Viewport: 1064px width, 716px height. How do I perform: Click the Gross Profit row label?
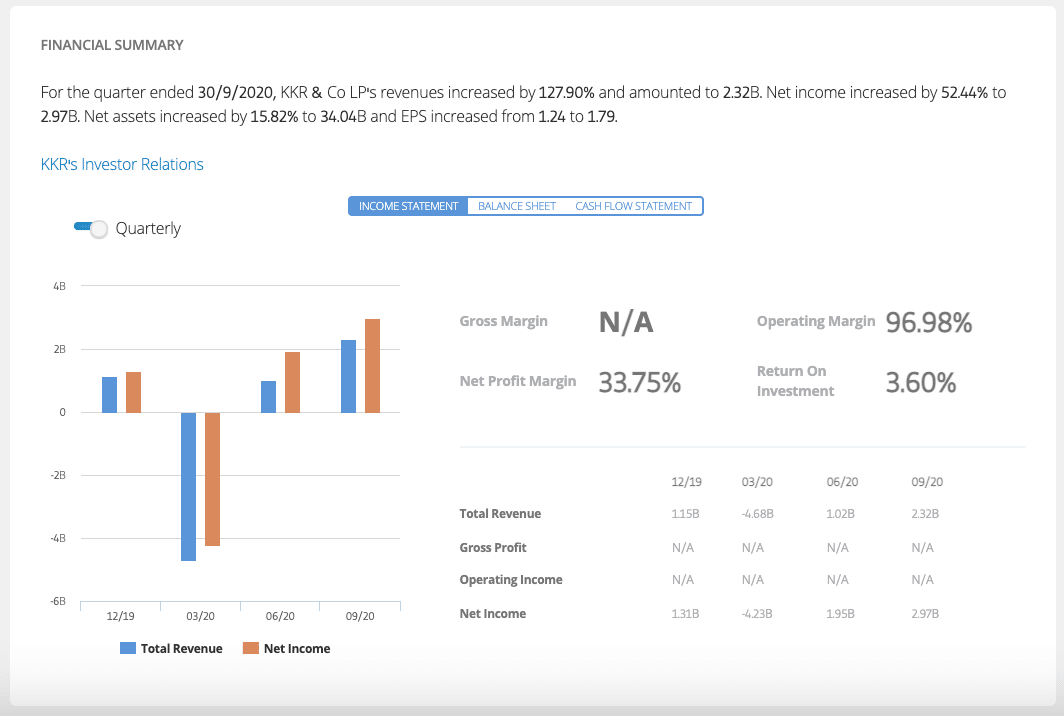[493, 548]
